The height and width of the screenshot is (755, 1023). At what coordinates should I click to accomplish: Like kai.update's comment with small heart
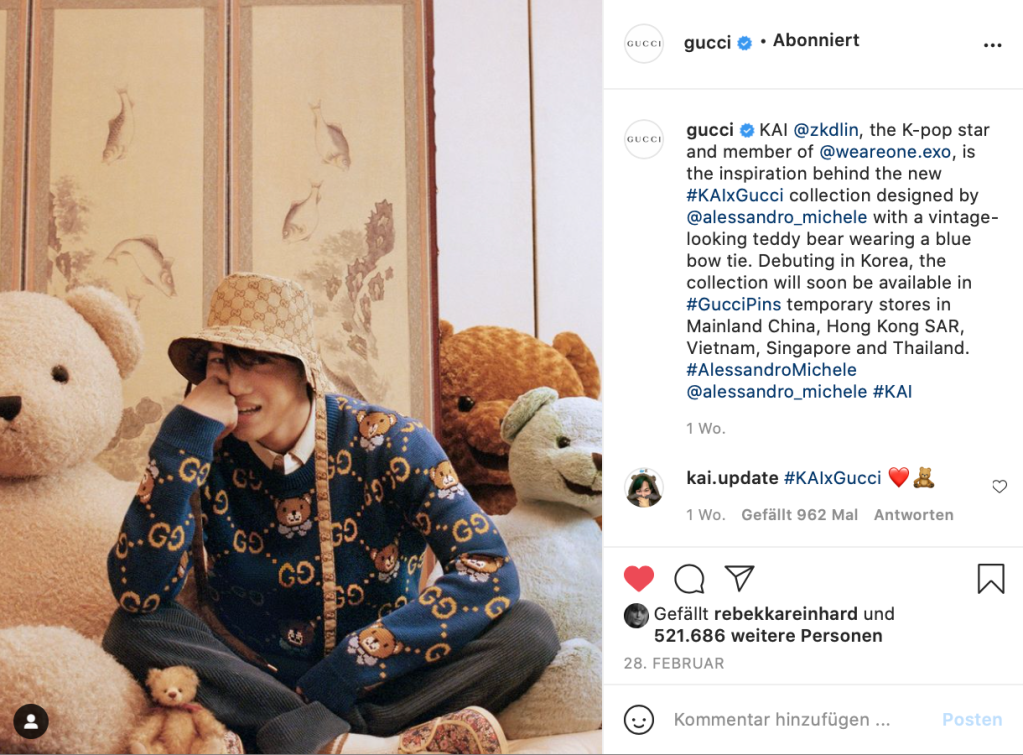coord(999,486)
